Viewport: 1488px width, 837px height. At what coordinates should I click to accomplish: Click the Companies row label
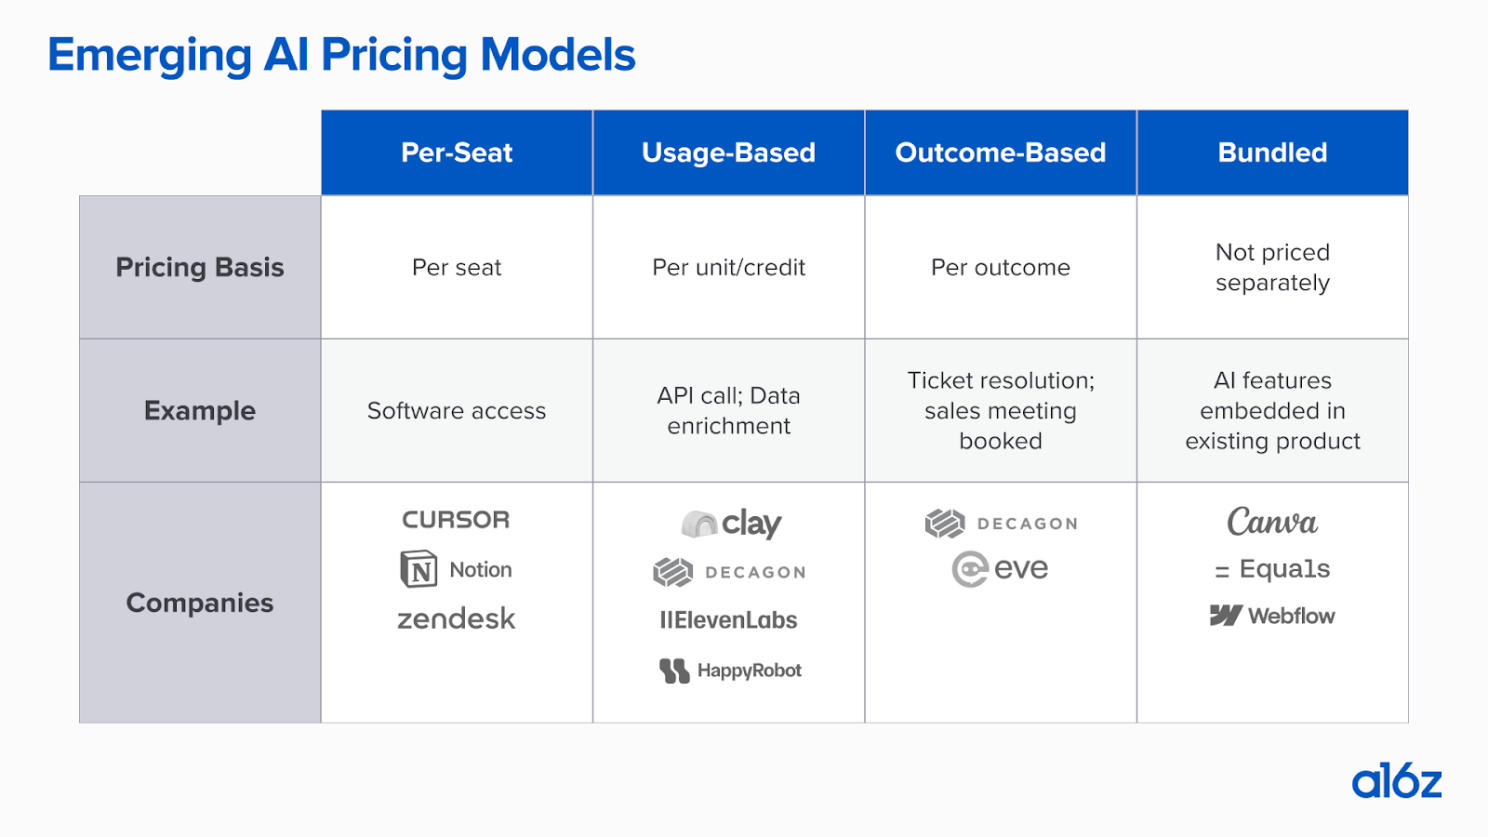[200, 603]
